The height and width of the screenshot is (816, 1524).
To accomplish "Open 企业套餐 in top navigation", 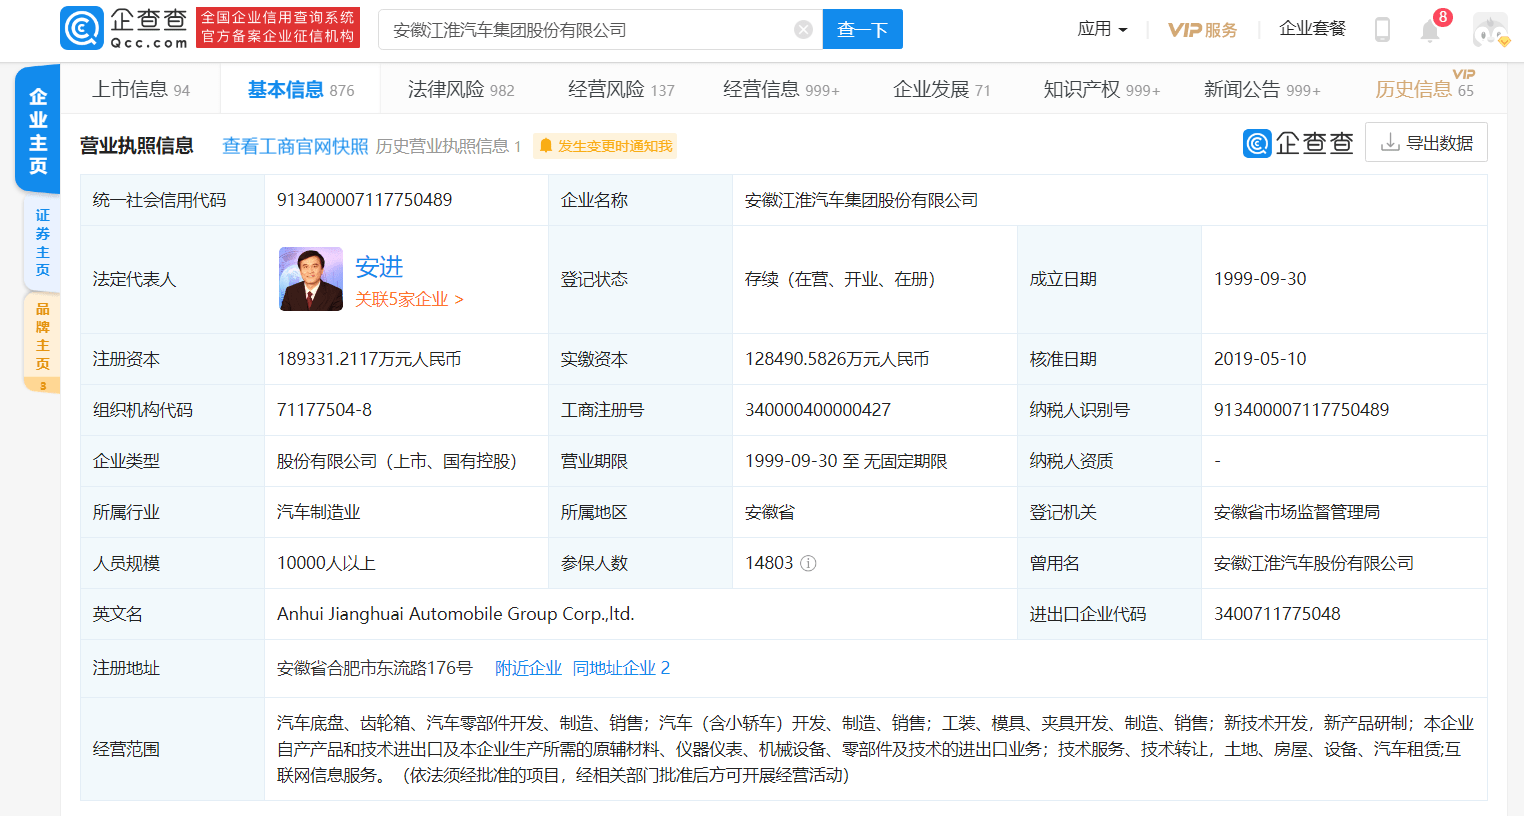I will pos(1312,29).
